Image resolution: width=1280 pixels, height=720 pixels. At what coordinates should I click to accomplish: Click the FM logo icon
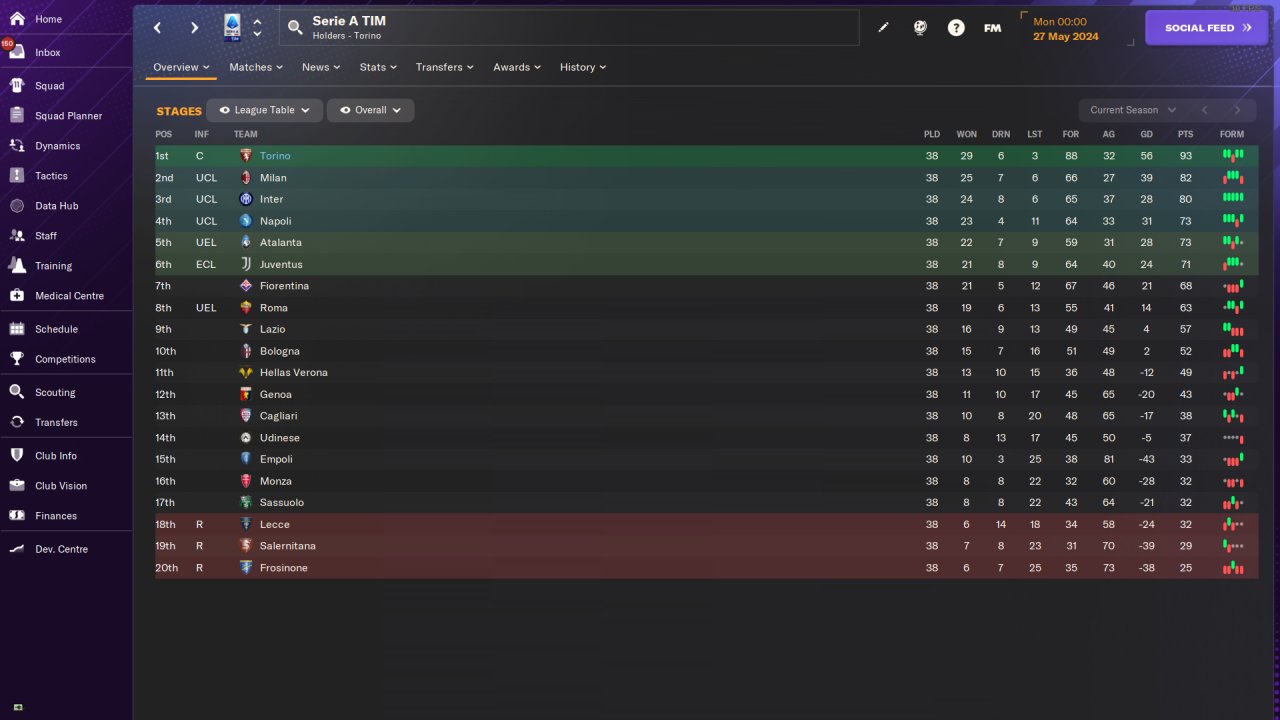[x=992, y=28]
